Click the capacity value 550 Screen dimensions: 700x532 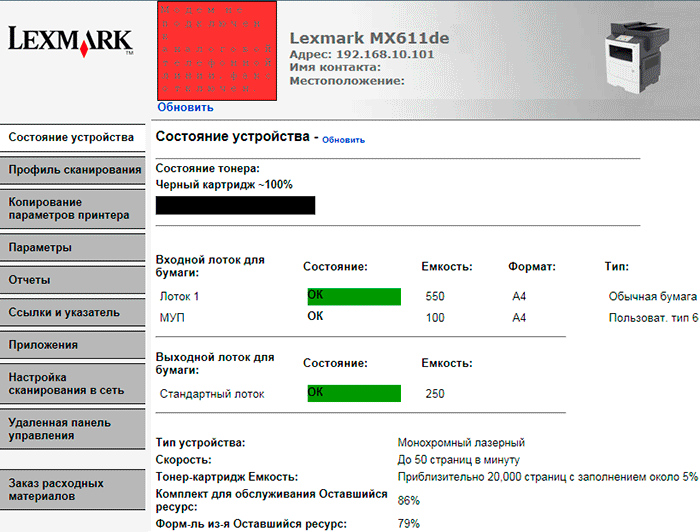(435, 296)
